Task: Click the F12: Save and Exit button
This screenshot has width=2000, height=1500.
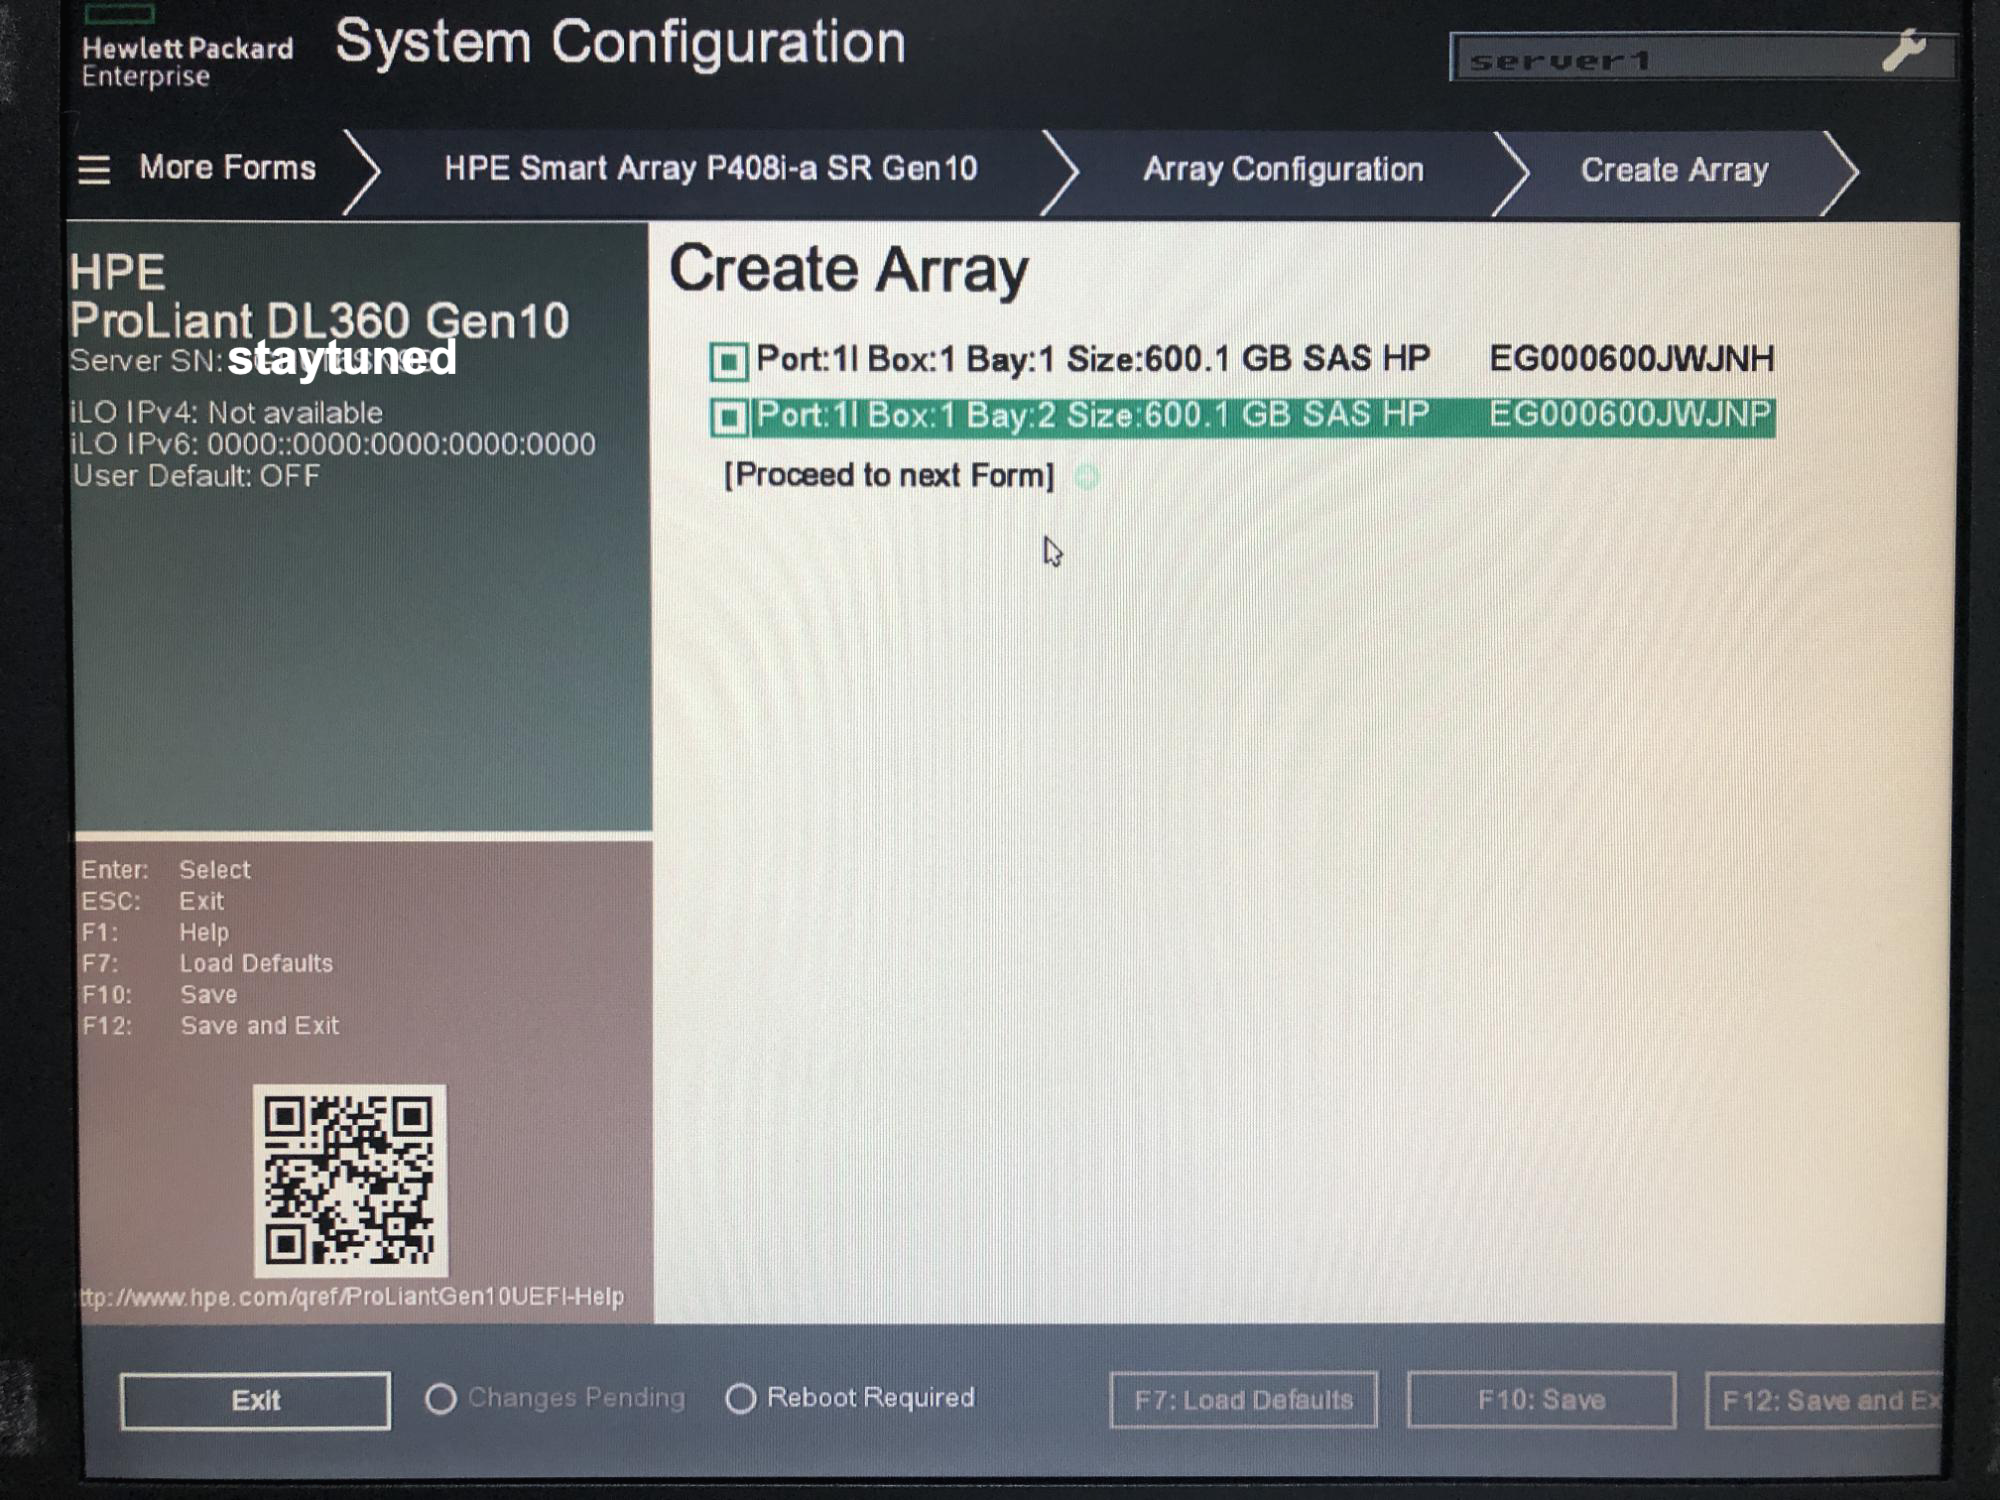Action: 1825,1400
